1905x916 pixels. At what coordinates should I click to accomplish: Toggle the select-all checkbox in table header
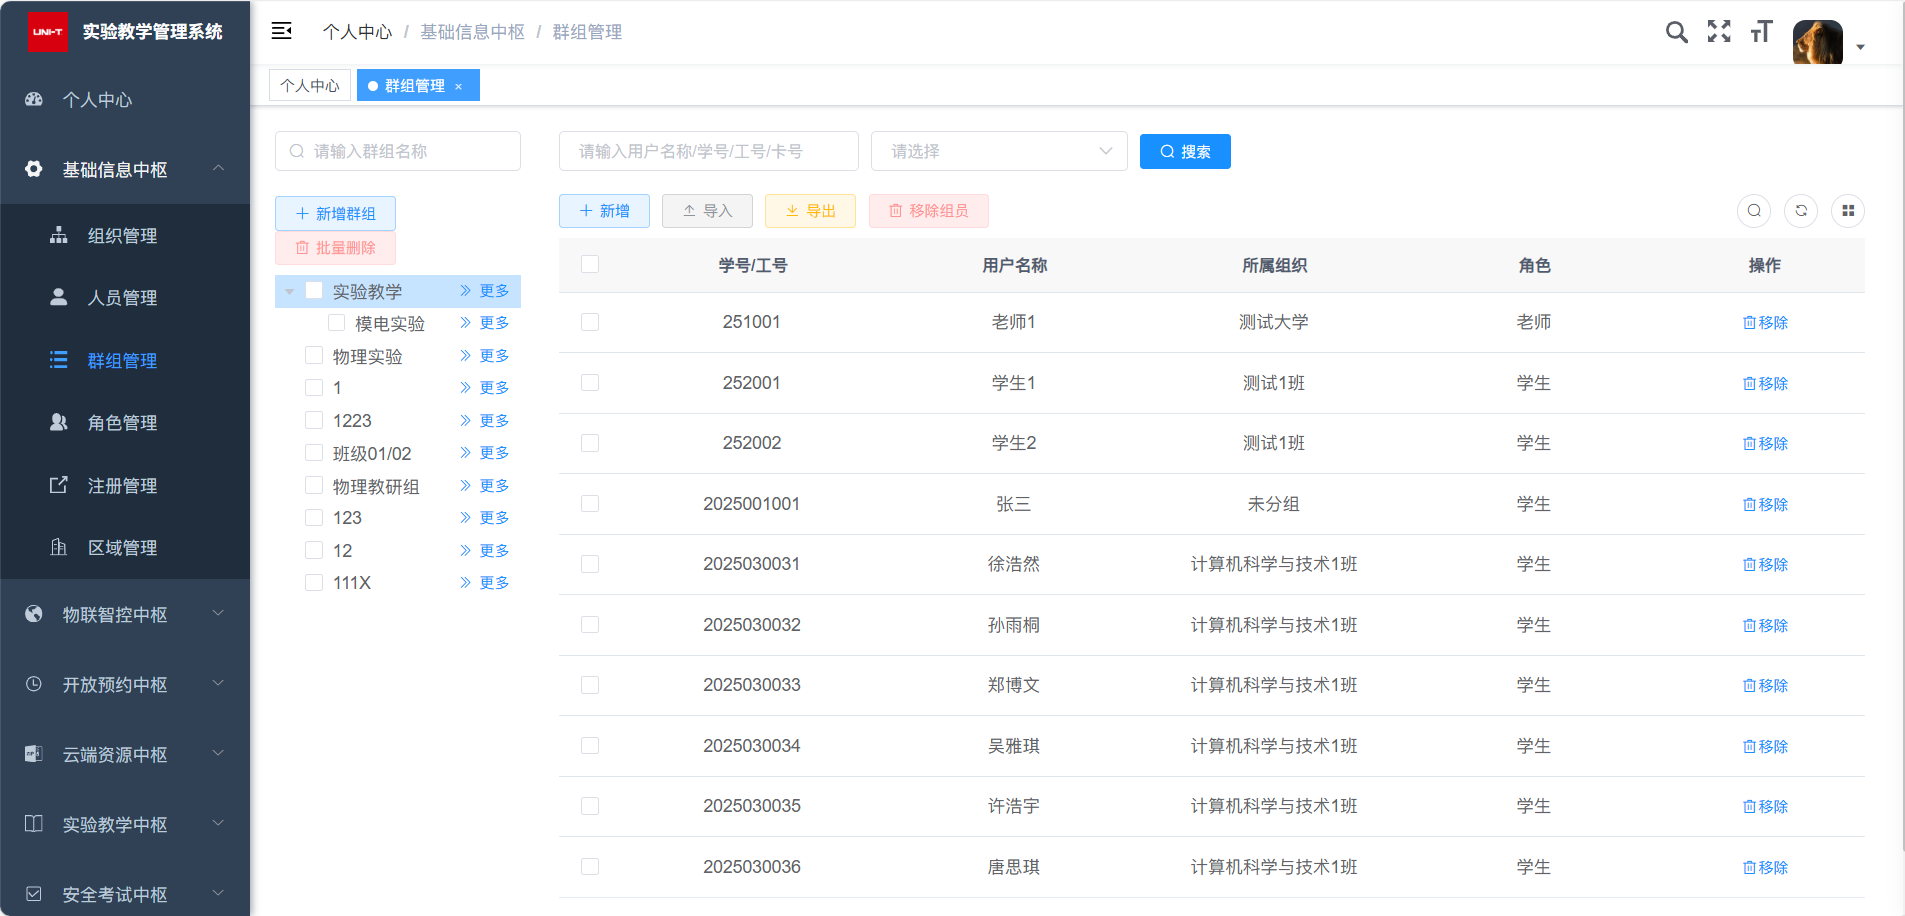pyautogui.click(x=590, y=264)
